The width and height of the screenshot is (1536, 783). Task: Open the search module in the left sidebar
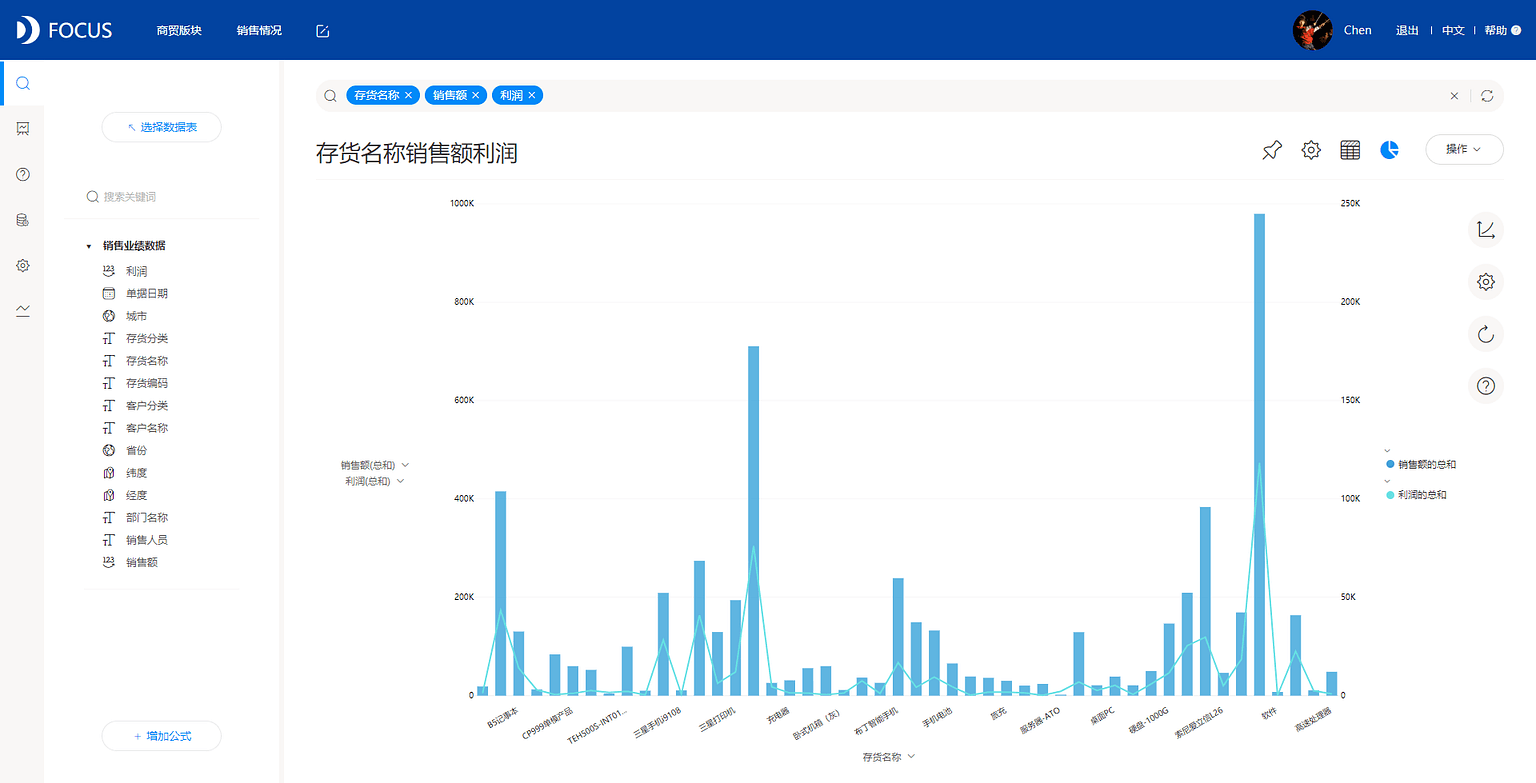(x=22, y=83)
